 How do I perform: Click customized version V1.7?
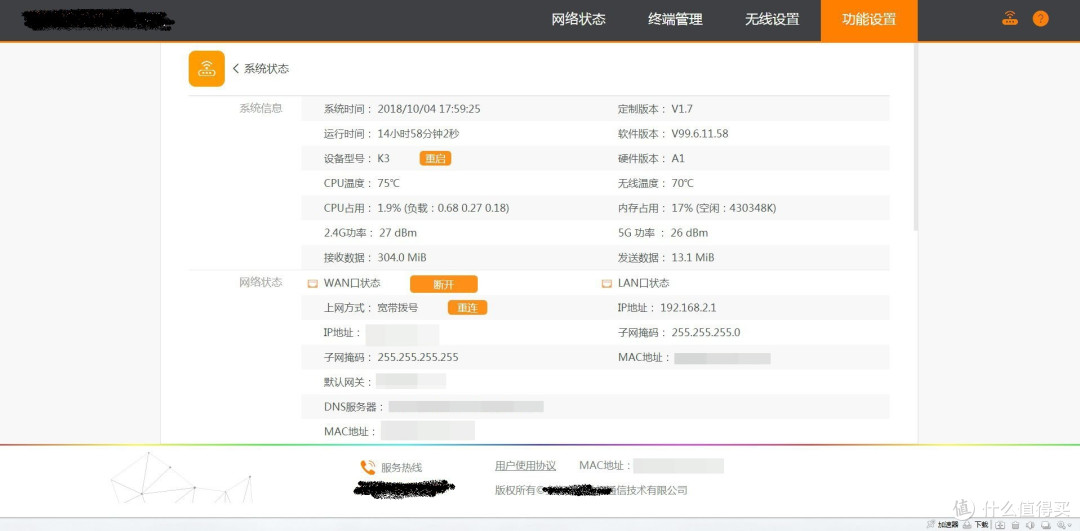[682, 109]
